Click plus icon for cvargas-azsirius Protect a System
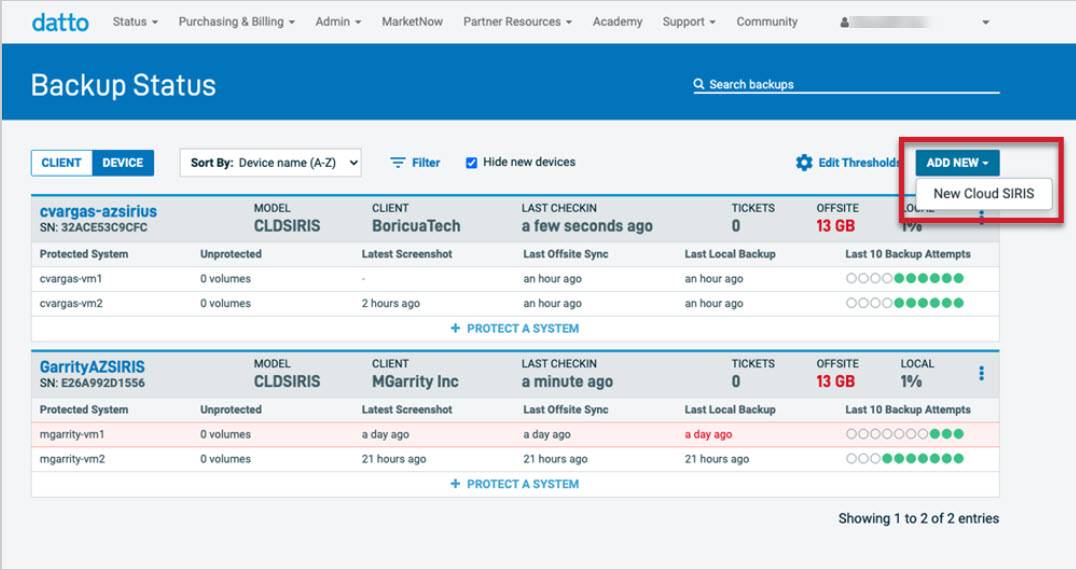Image resolution: width=1076 pixels, height=570 pixels. click(455, 329)
